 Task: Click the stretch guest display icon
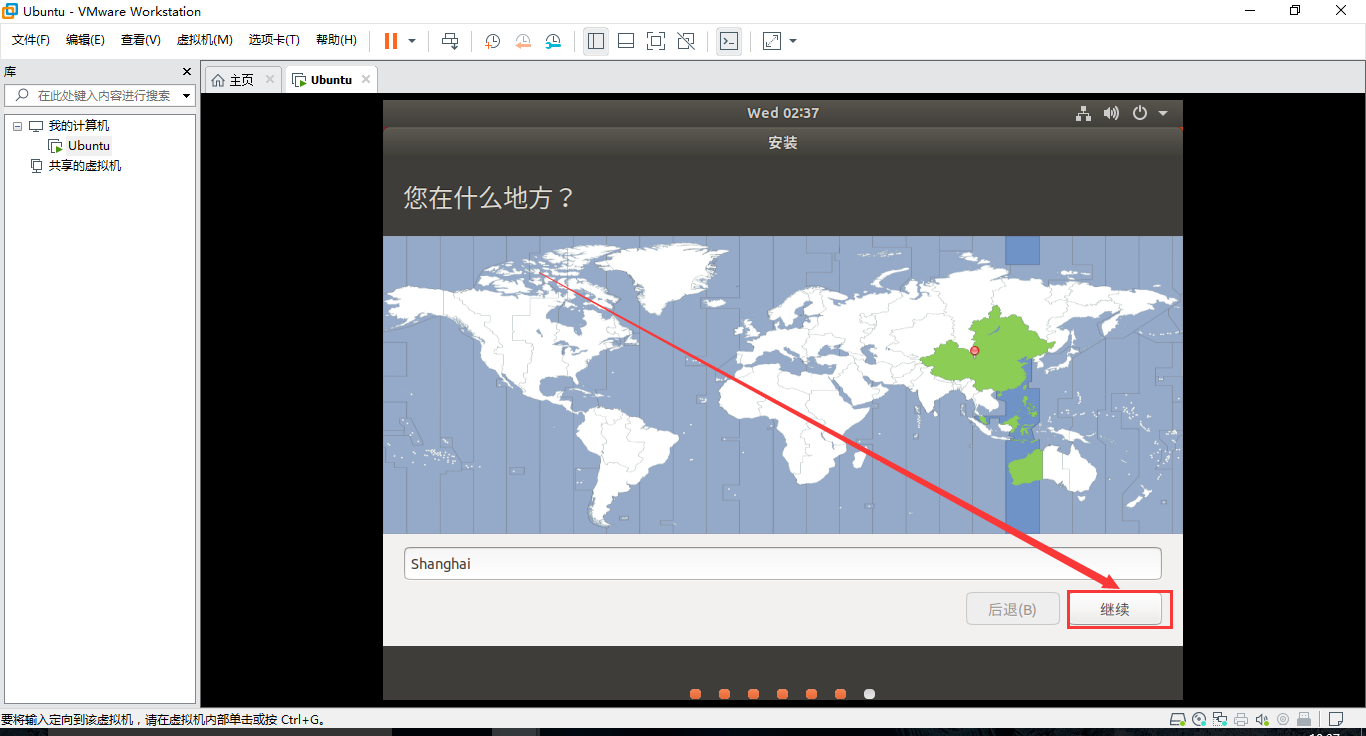pos(771,41)
